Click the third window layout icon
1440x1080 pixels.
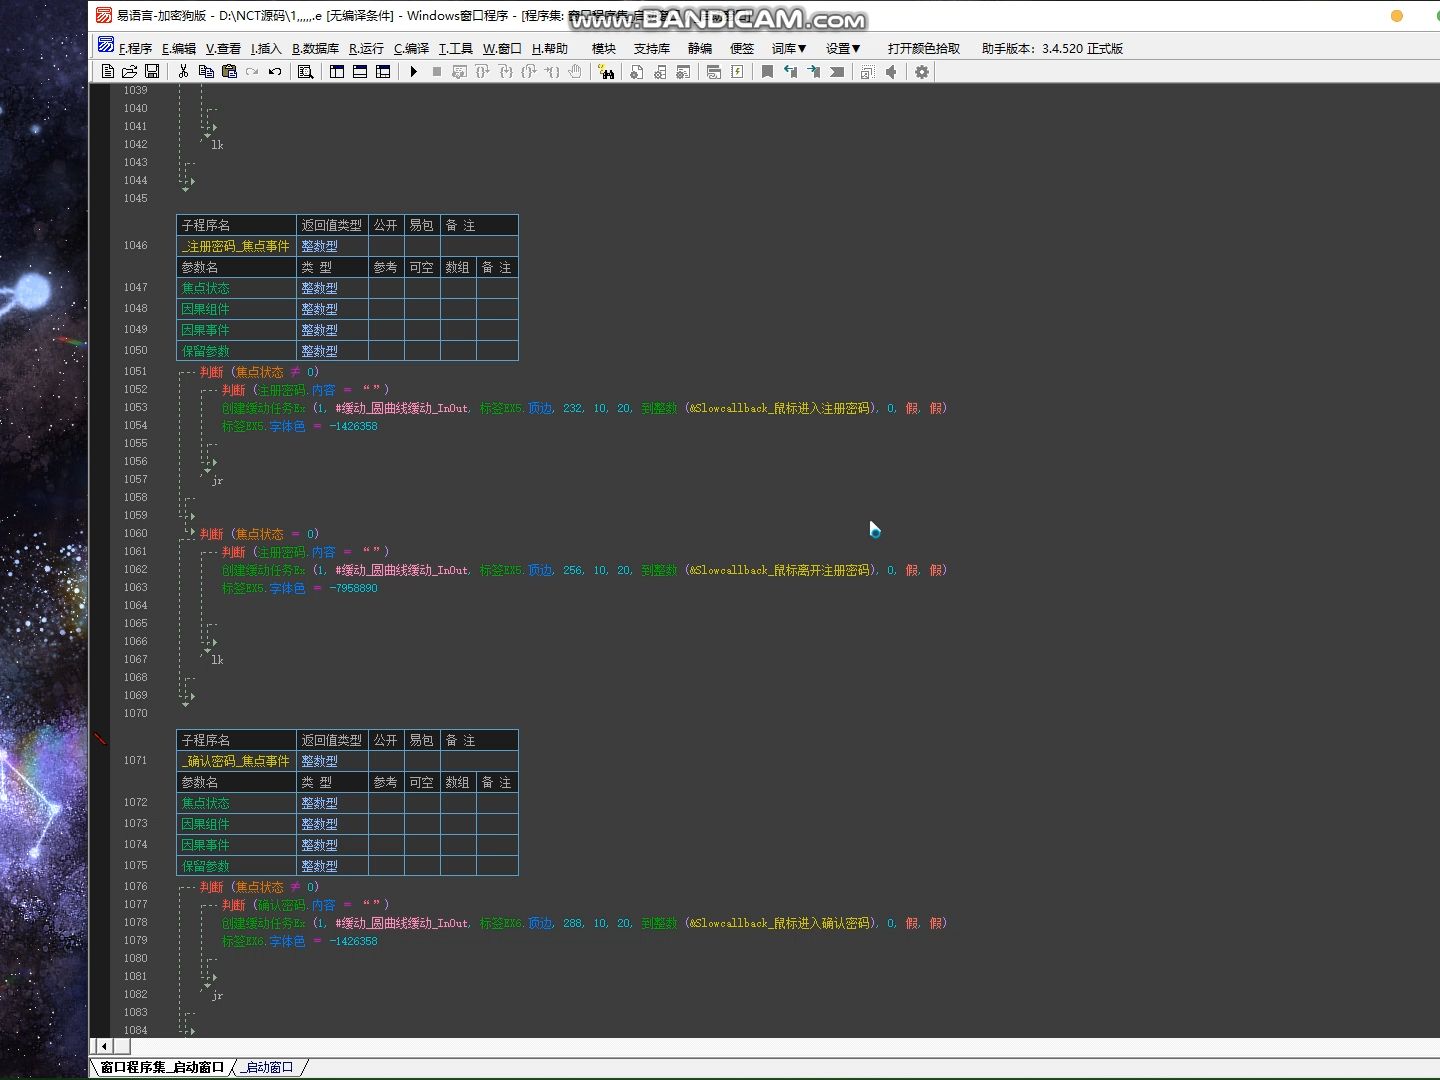pos(383,72)
